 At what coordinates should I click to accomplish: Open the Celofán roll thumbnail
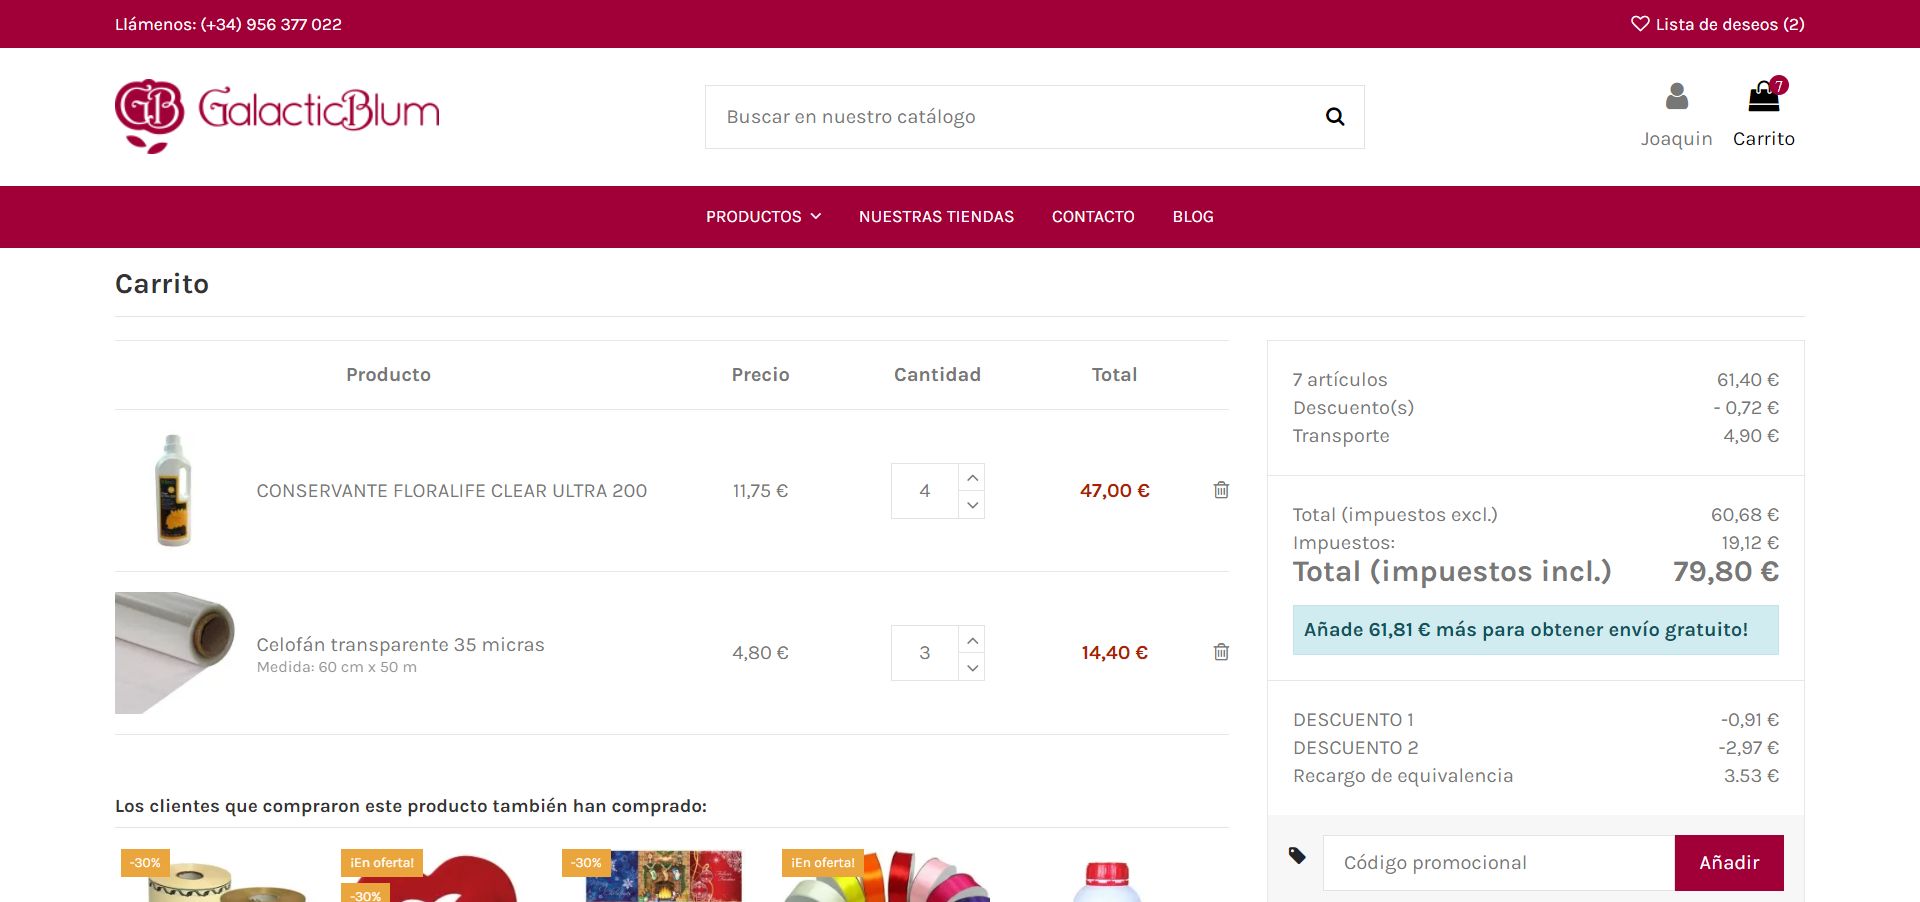point(175,653)
